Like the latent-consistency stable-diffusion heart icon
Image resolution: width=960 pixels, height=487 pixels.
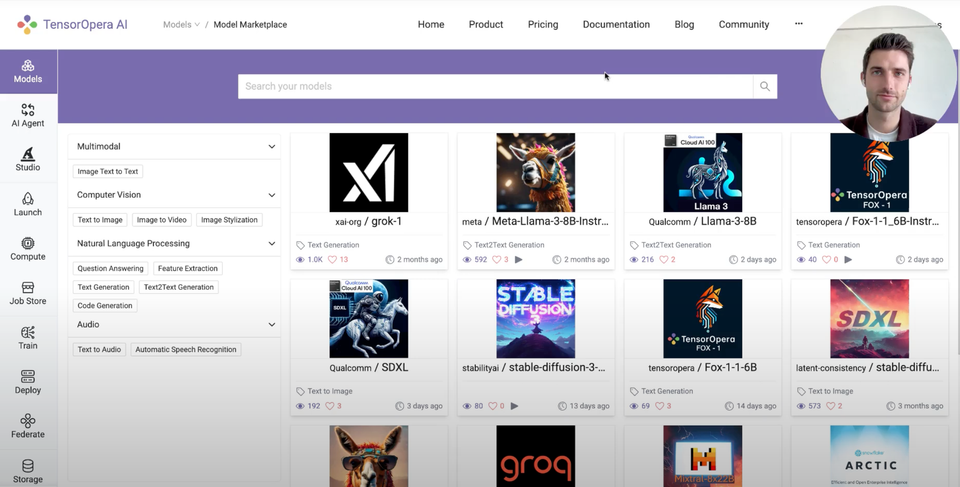831,406
